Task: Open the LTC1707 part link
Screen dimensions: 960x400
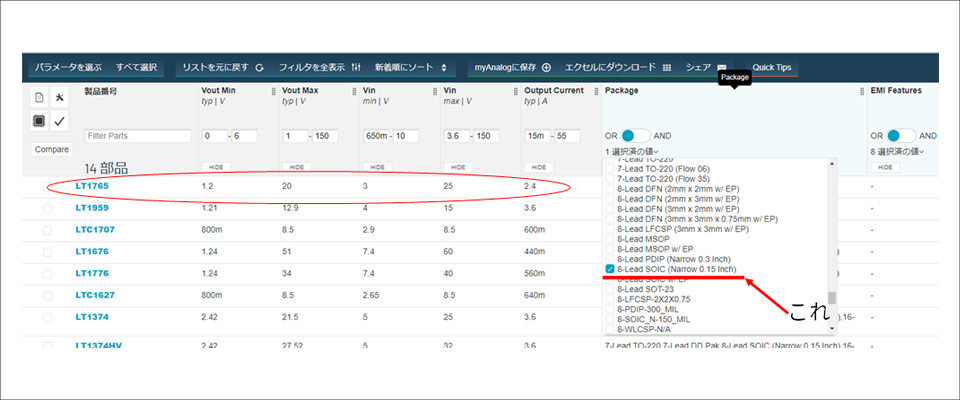Action: [96, 230]
